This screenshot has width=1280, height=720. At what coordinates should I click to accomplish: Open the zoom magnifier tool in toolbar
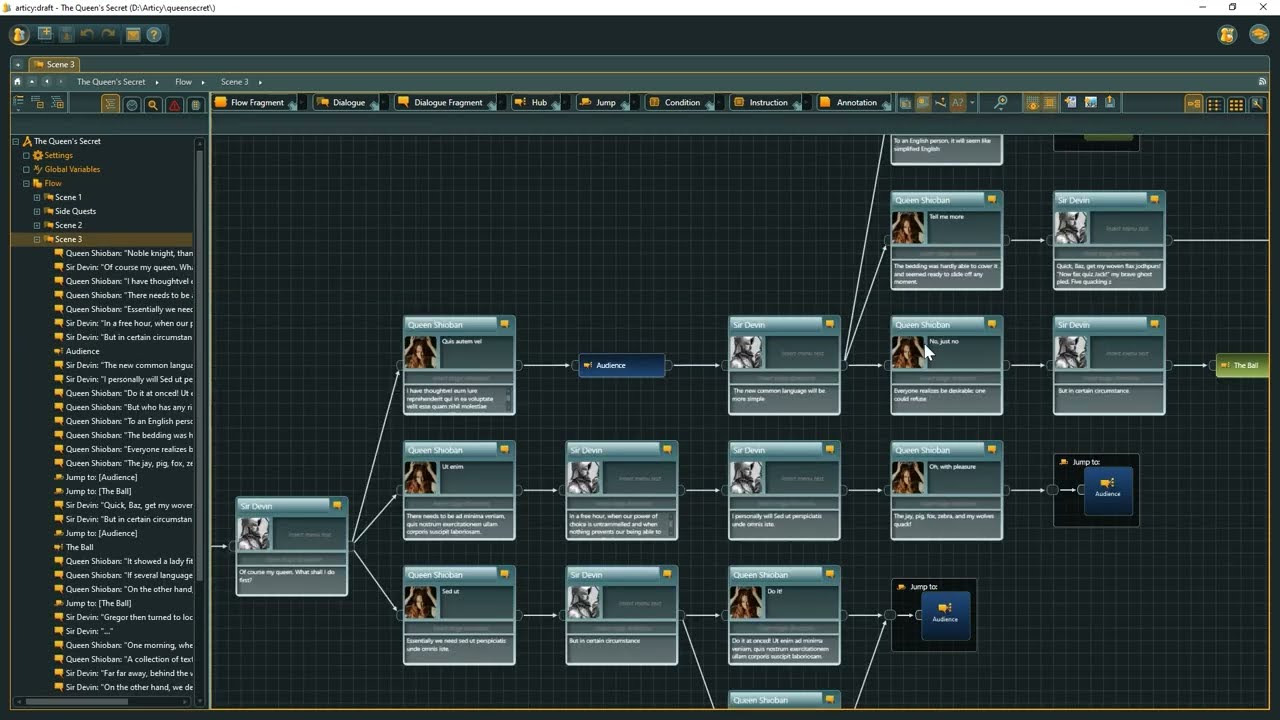coord(1001,102)
